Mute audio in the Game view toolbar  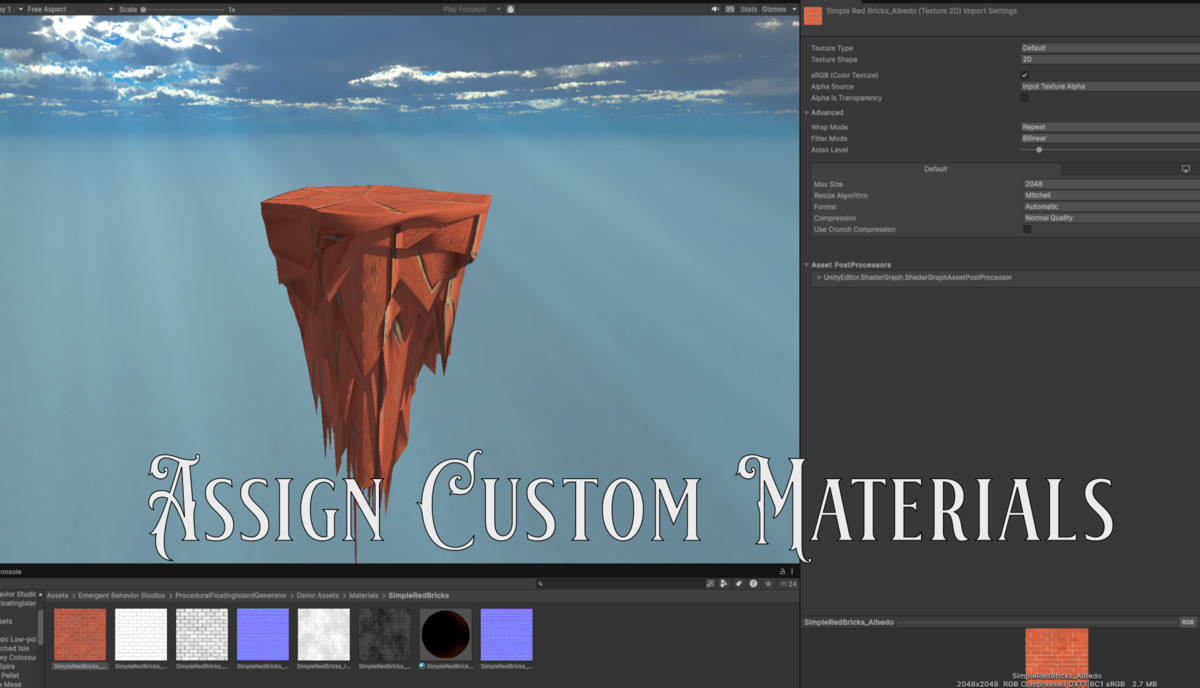point(715,8)
